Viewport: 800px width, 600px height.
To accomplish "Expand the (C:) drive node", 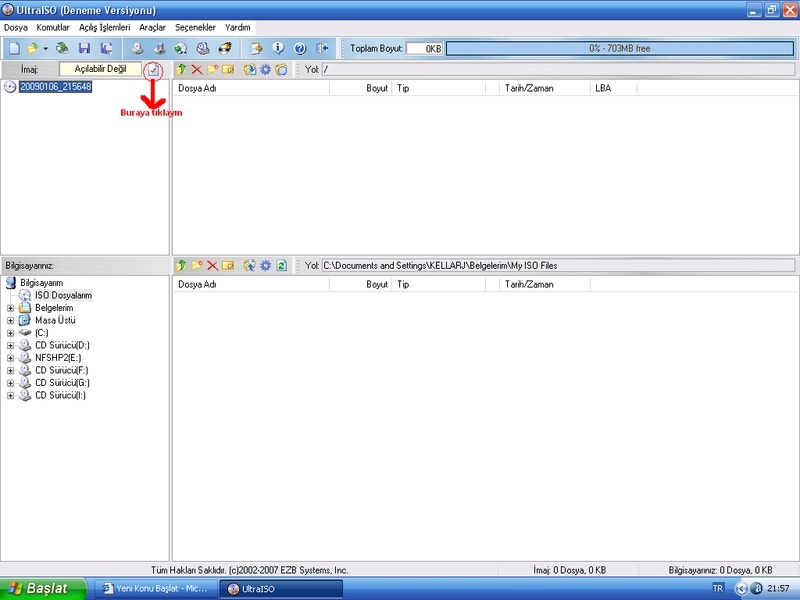I will tap(10, 333).
